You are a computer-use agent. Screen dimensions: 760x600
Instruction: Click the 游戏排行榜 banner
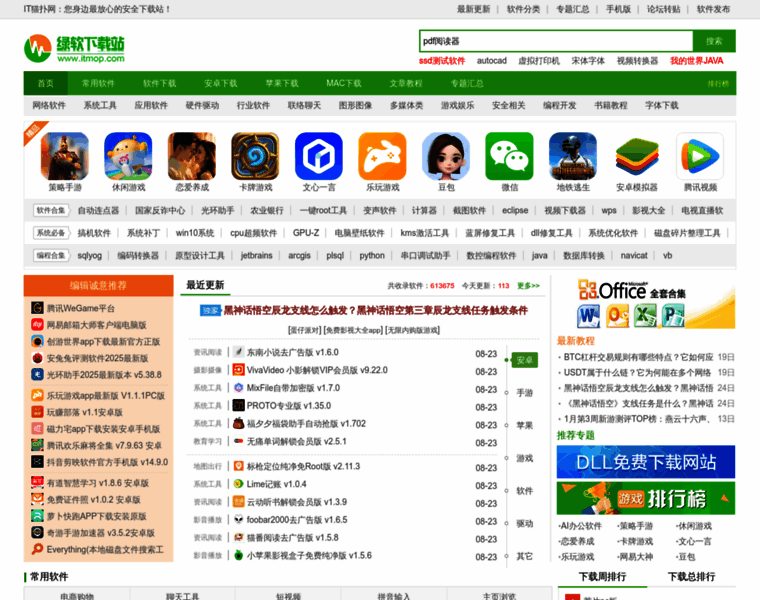click(646, 498)
